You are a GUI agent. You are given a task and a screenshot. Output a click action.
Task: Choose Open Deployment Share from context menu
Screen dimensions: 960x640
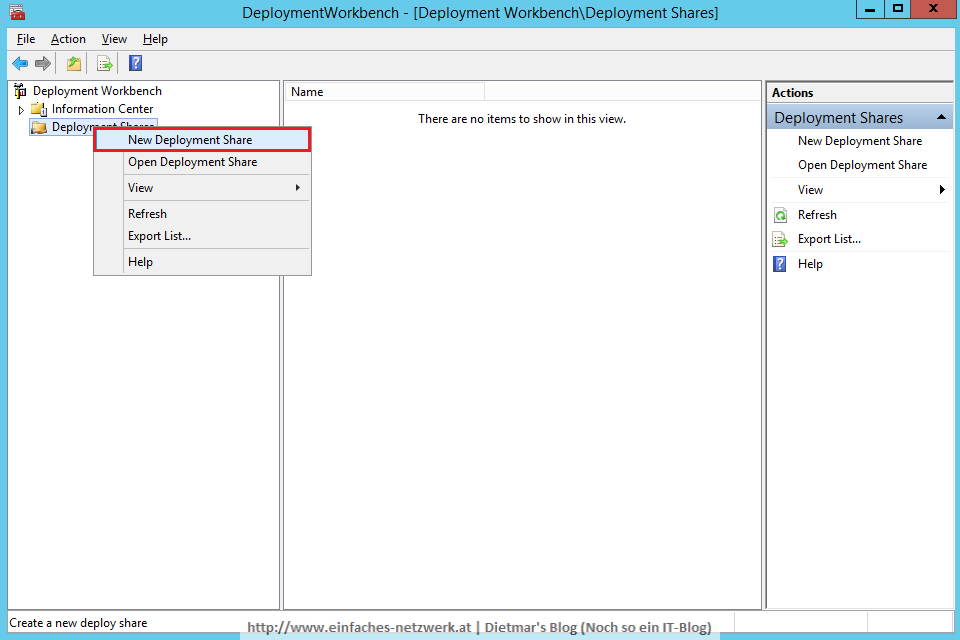click(x=202, y=162)
